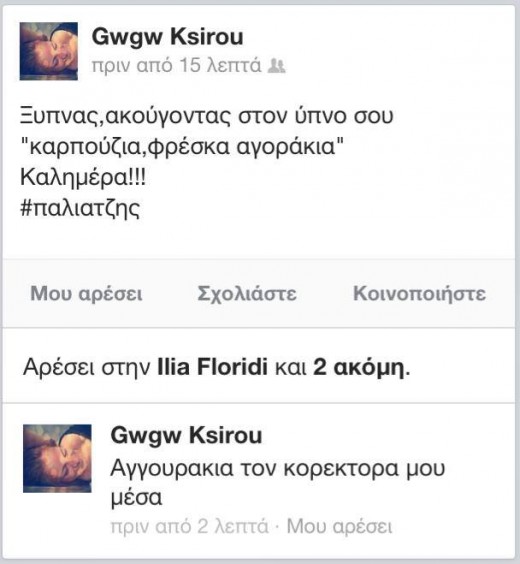This screenshot has height=564, width=520.
Task: Open the commenter's profile thumbnail
Action: click(x=57, y=458)
